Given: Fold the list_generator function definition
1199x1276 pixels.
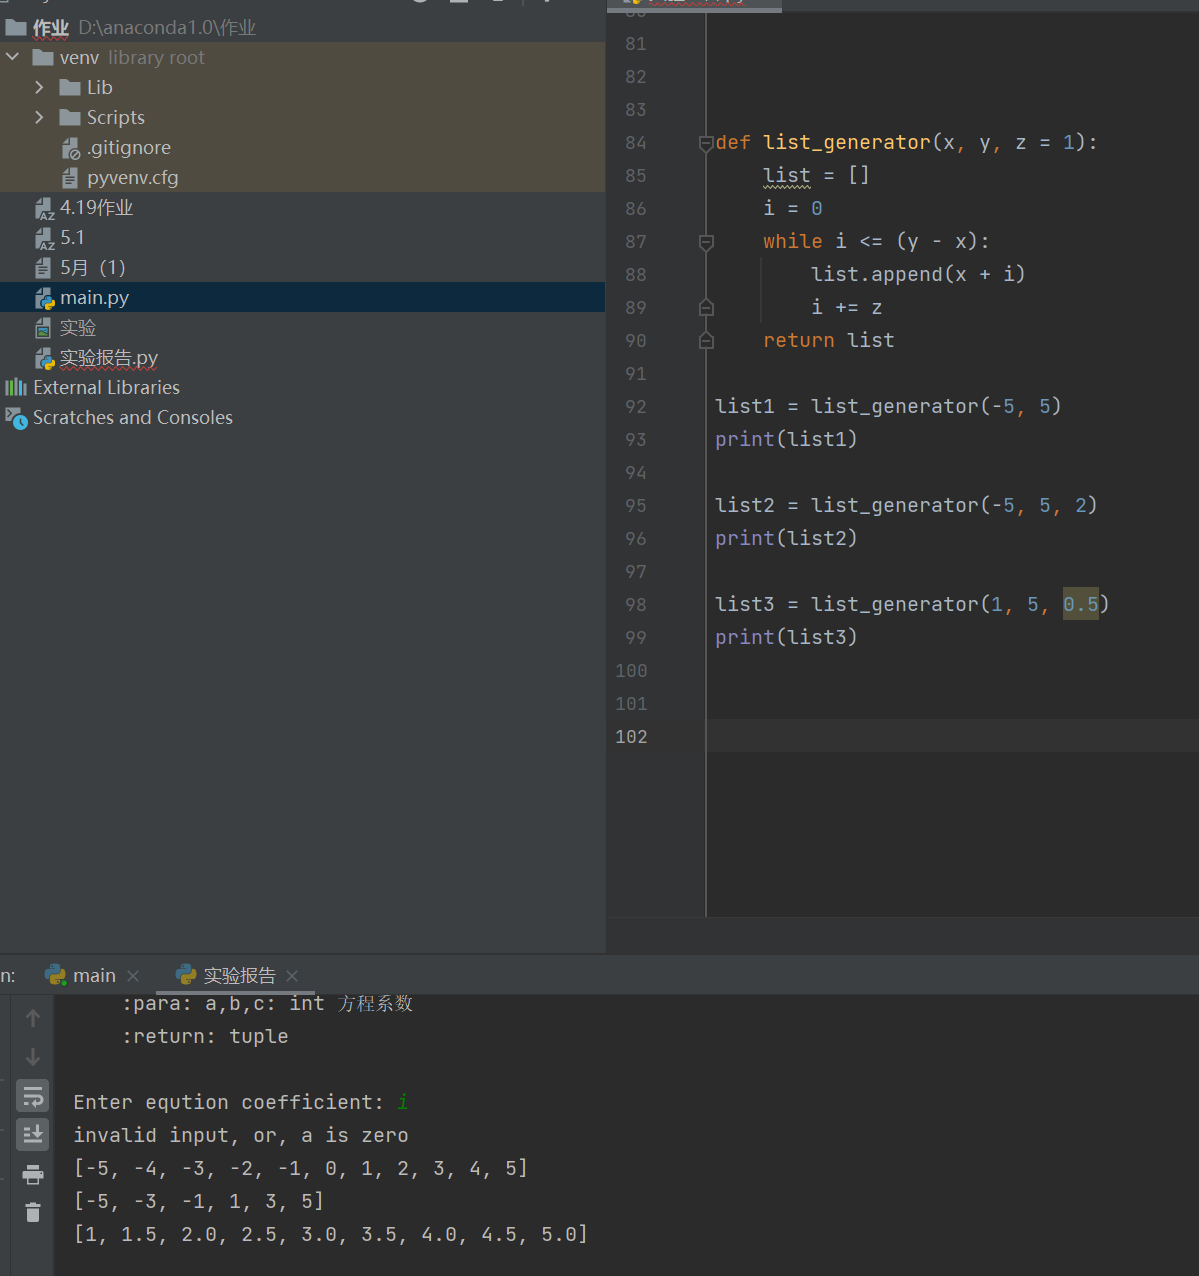Looking at the screenshot, I should (x=706, y=143).
